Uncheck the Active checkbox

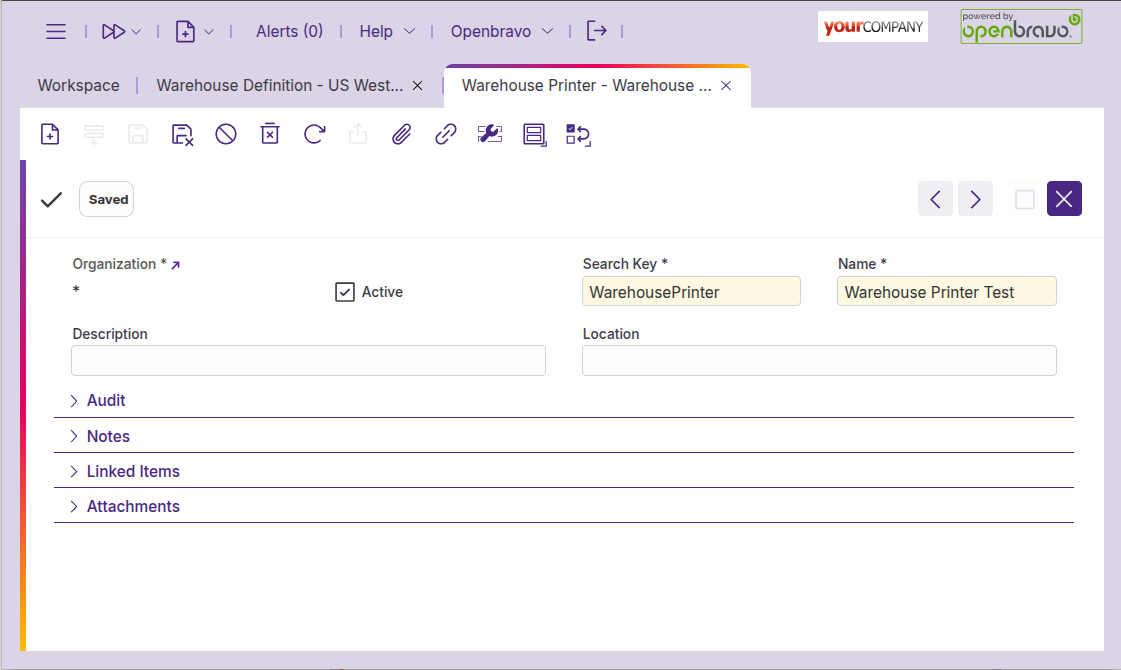[345, 291]
